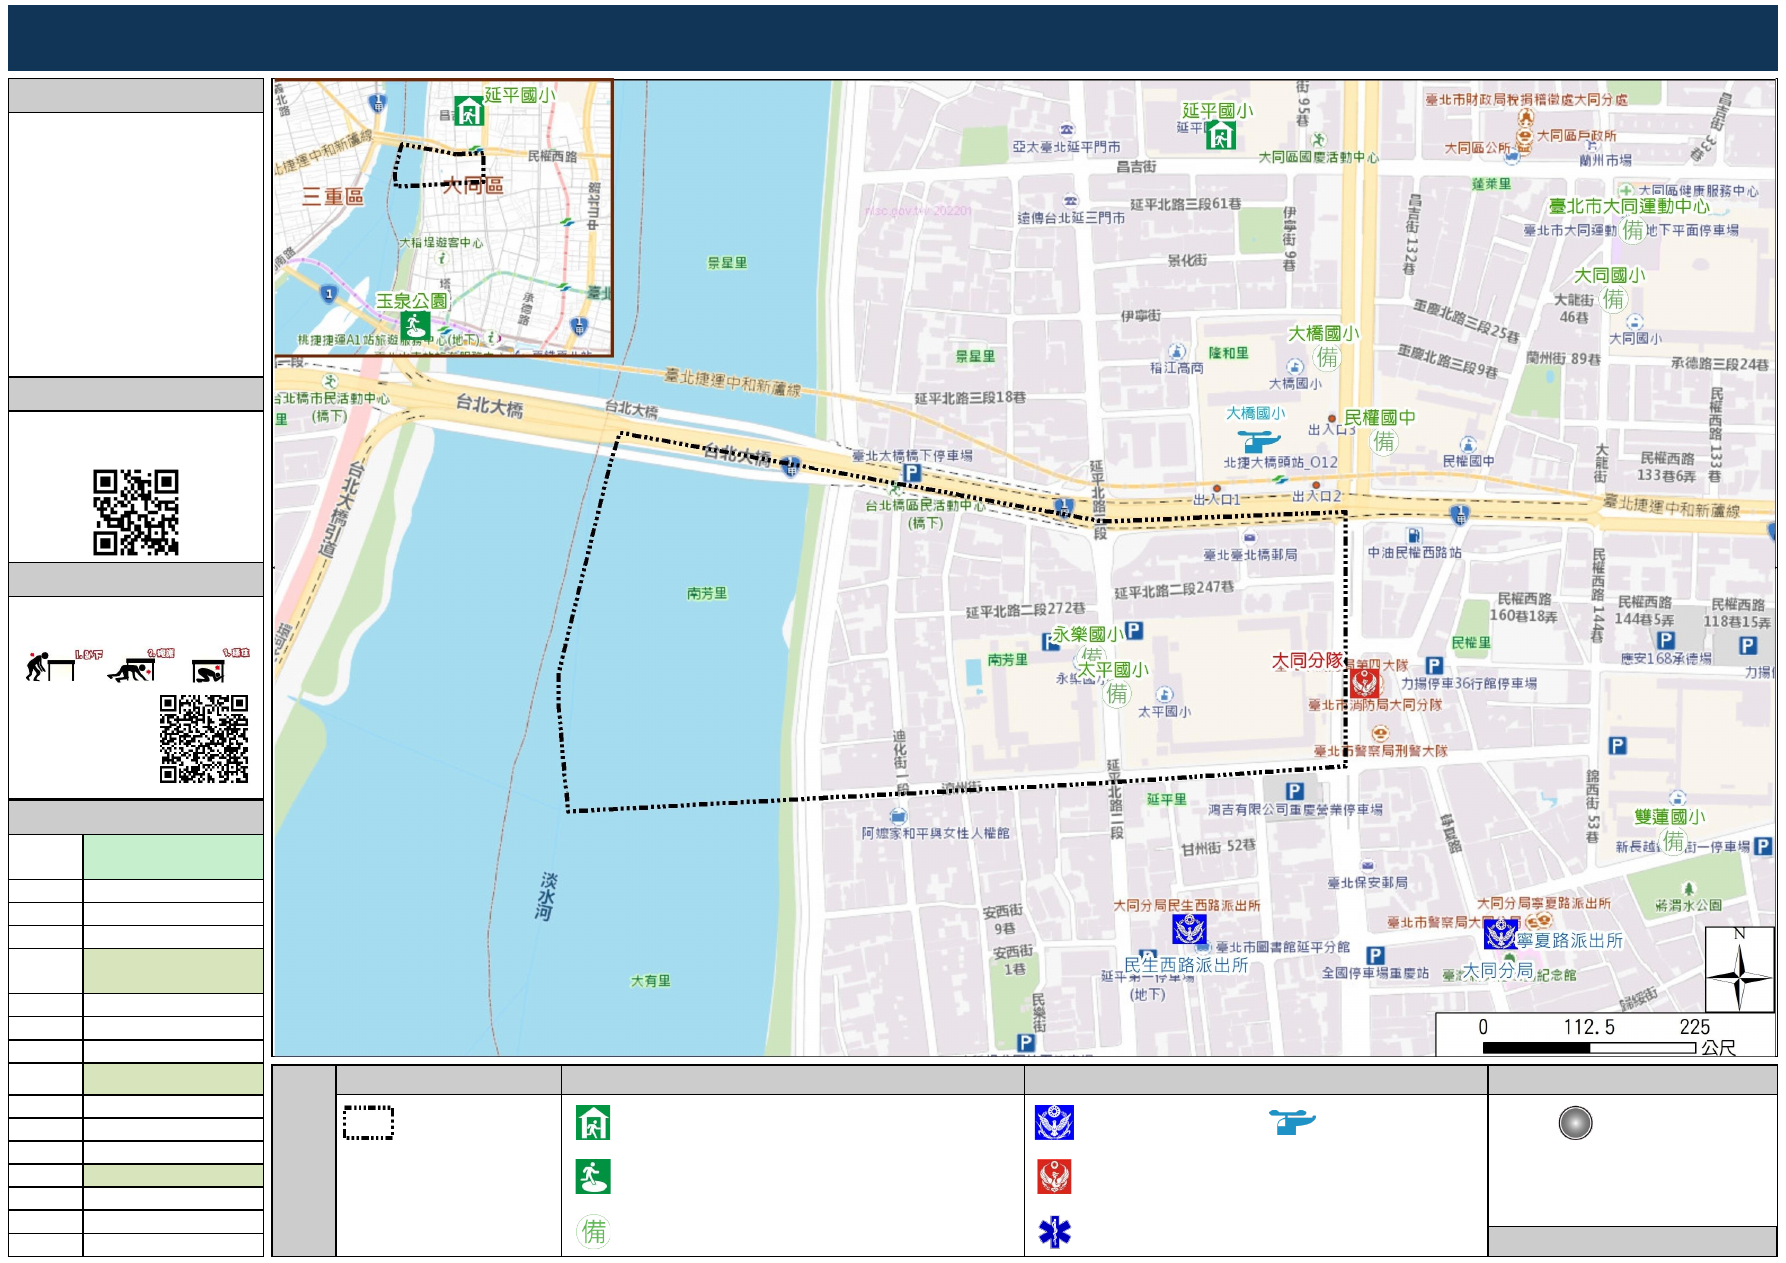The height and width of the screenshot is (1263, 1786).
Task: Click parking icon at 鴻吉有限公司重慶營業停車場
Action: (x=1294, y=791)
